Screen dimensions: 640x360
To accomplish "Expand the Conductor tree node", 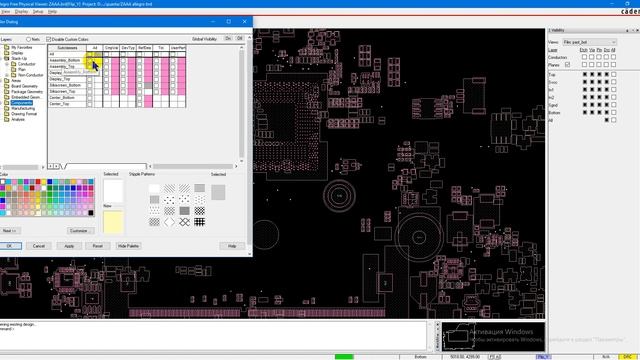I will pos(7,64).
